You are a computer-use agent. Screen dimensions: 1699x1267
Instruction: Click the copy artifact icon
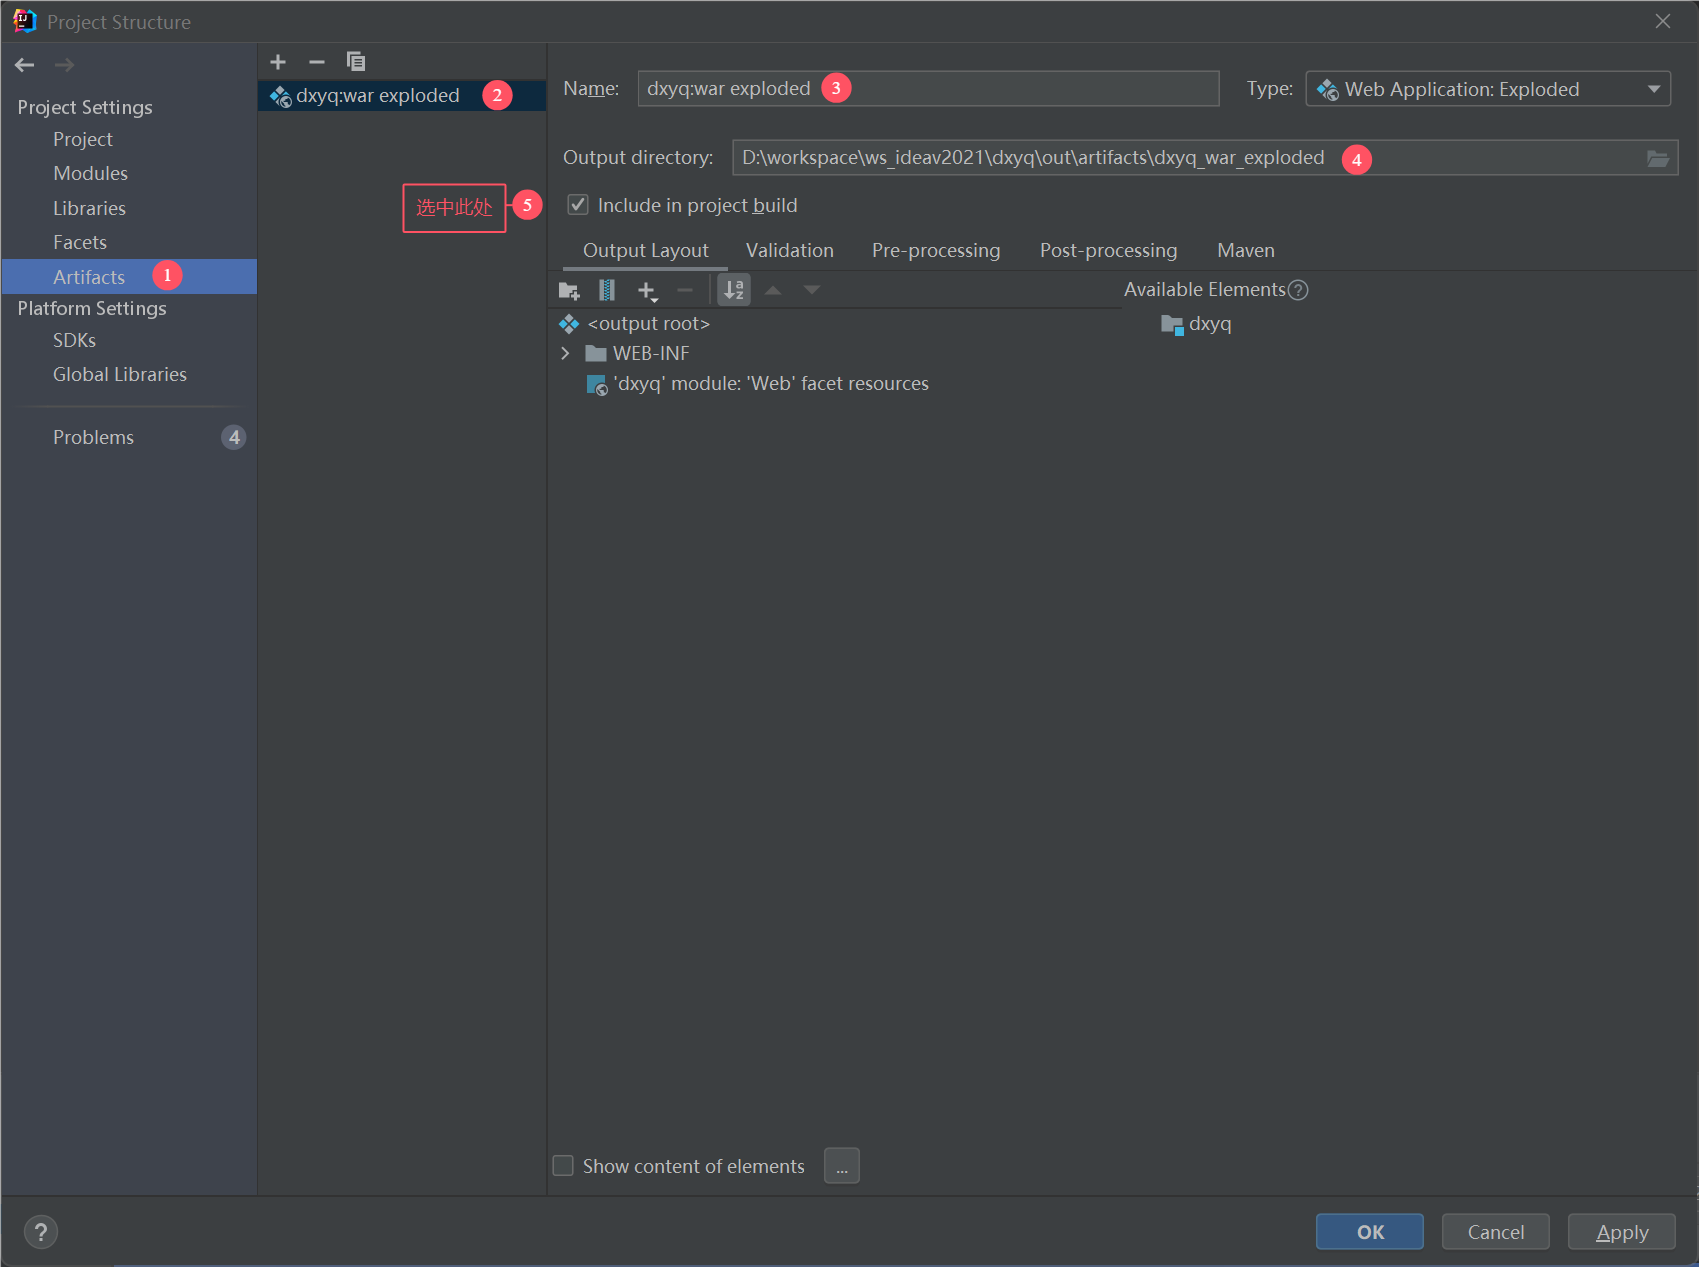click(355, 62)
